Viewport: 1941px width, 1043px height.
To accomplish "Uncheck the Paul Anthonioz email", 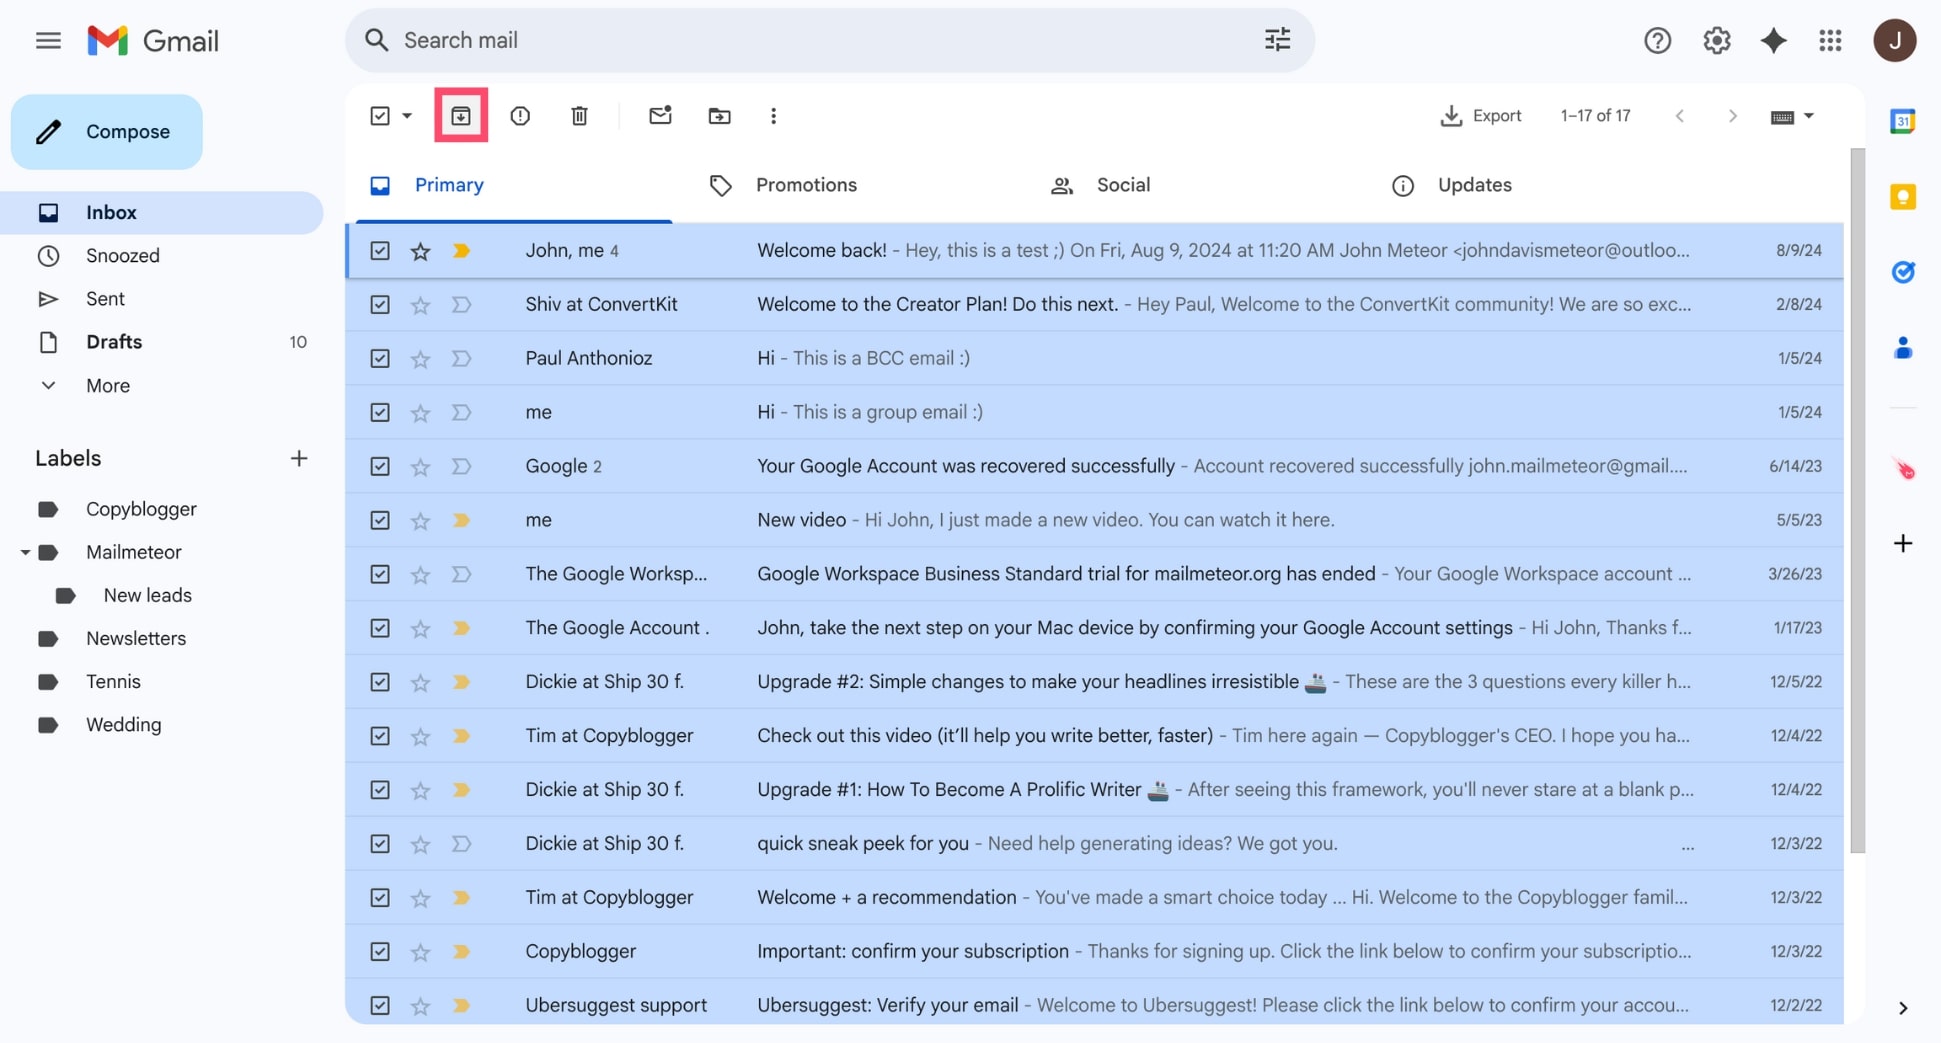I will (x=380, y=359).
